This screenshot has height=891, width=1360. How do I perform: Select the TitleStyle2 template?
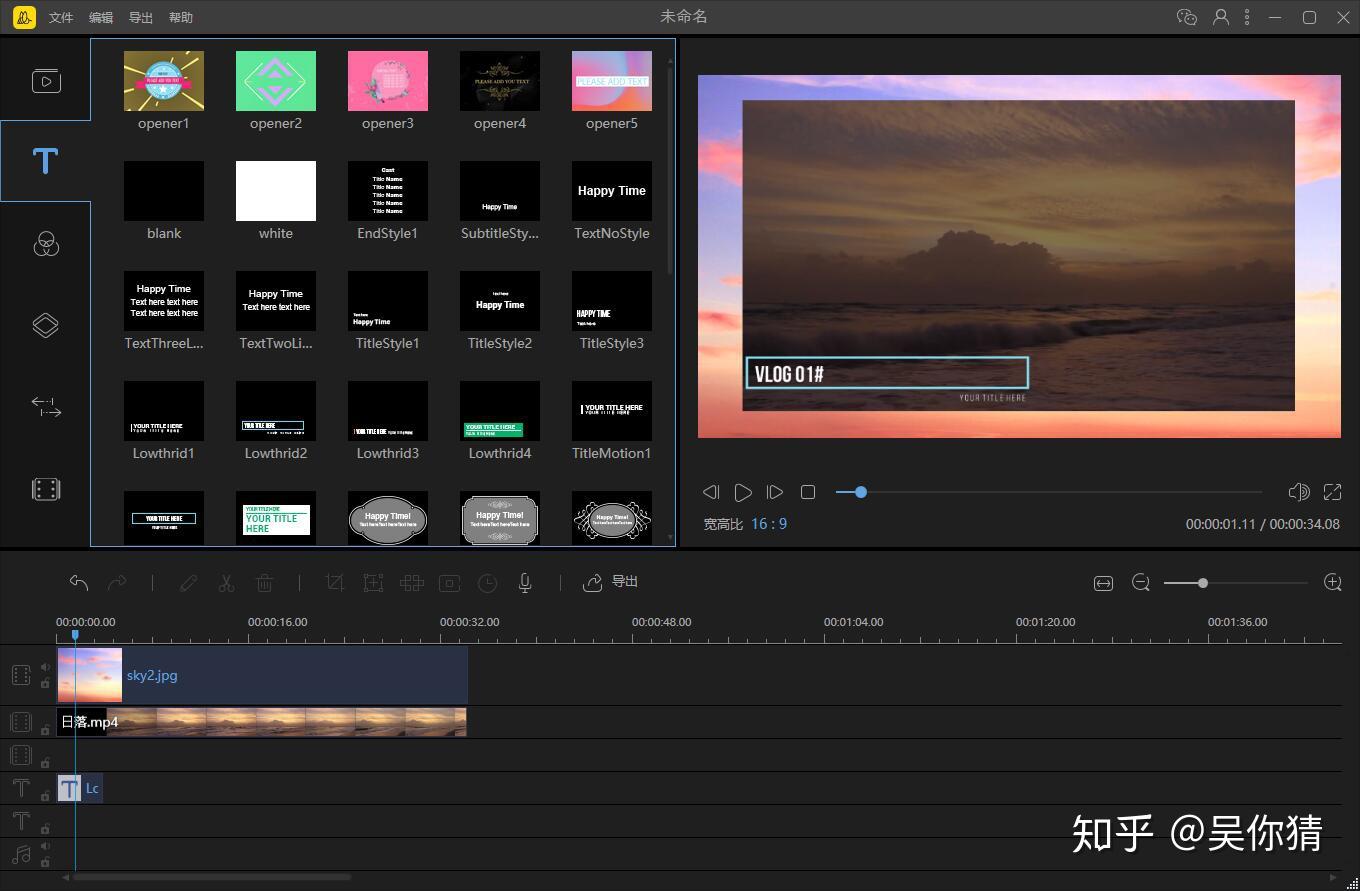click(x=500, y=301)
